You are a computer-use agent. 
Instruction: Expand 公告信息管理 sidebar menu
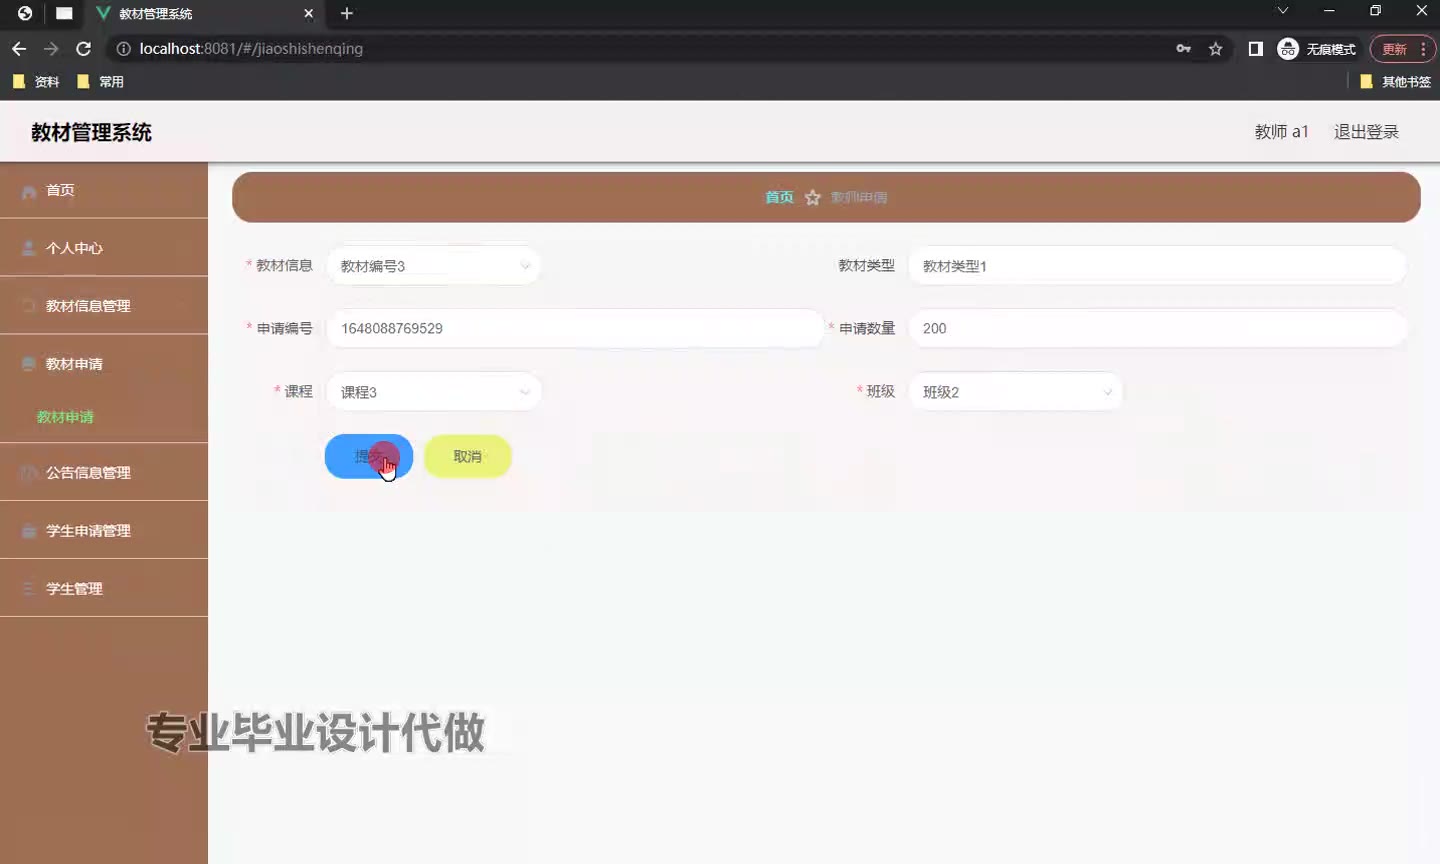104,473
